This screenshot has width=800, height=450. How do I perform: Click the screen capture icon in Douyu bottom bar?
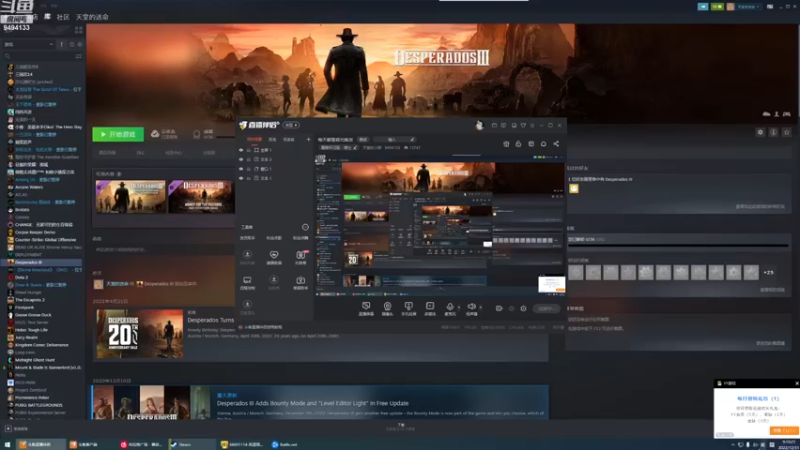[x=366, y=308]
